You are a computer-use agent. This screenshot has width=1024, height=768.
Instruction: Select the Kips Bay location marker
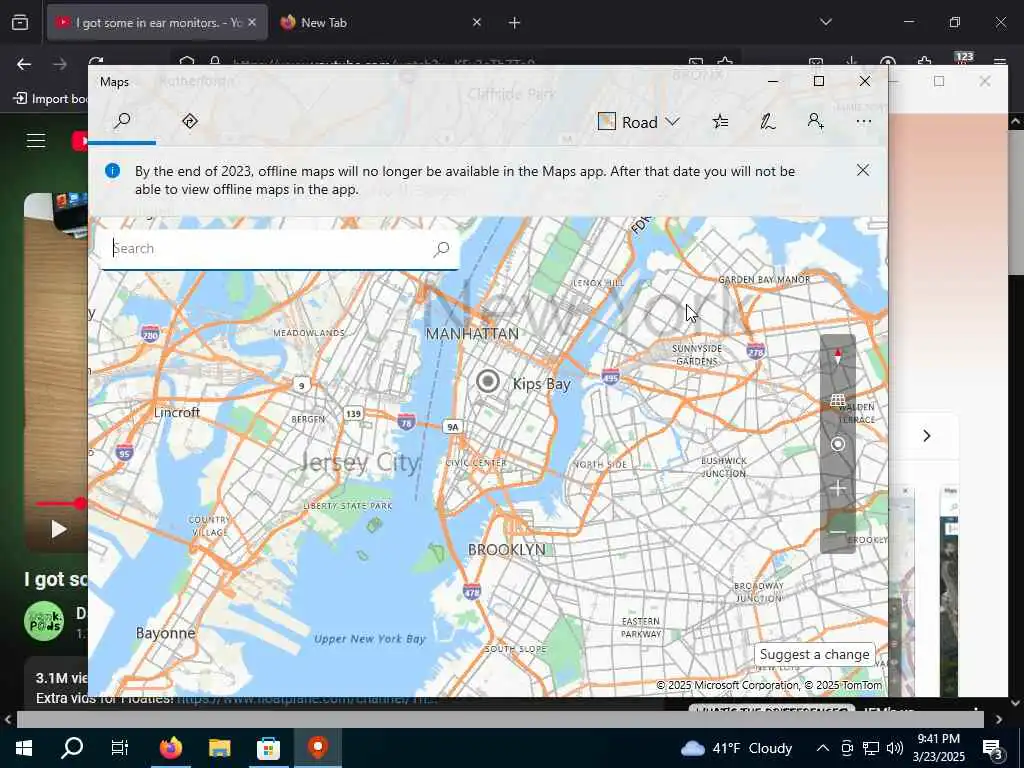488,381
